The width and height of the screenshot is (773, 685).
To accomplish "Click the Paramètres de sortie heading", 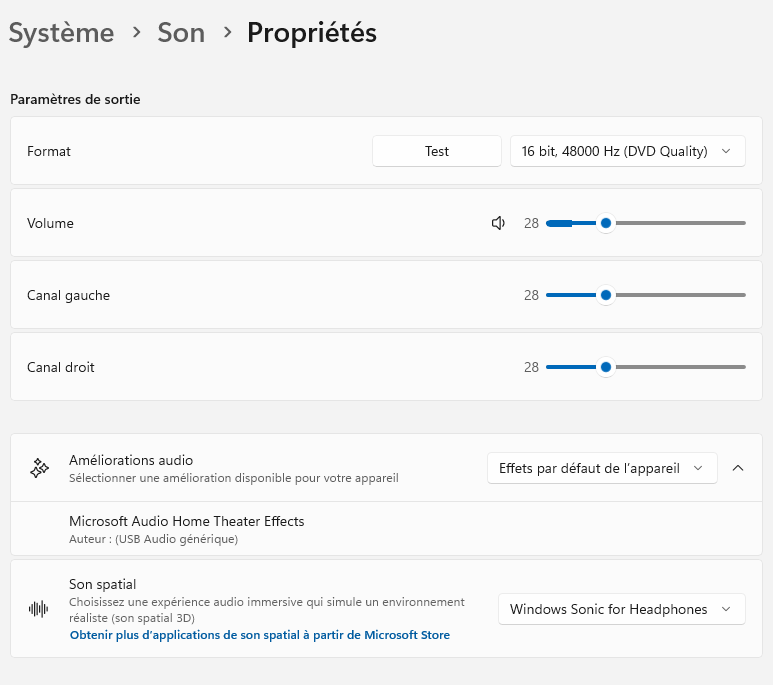I will tap(75, 99).
